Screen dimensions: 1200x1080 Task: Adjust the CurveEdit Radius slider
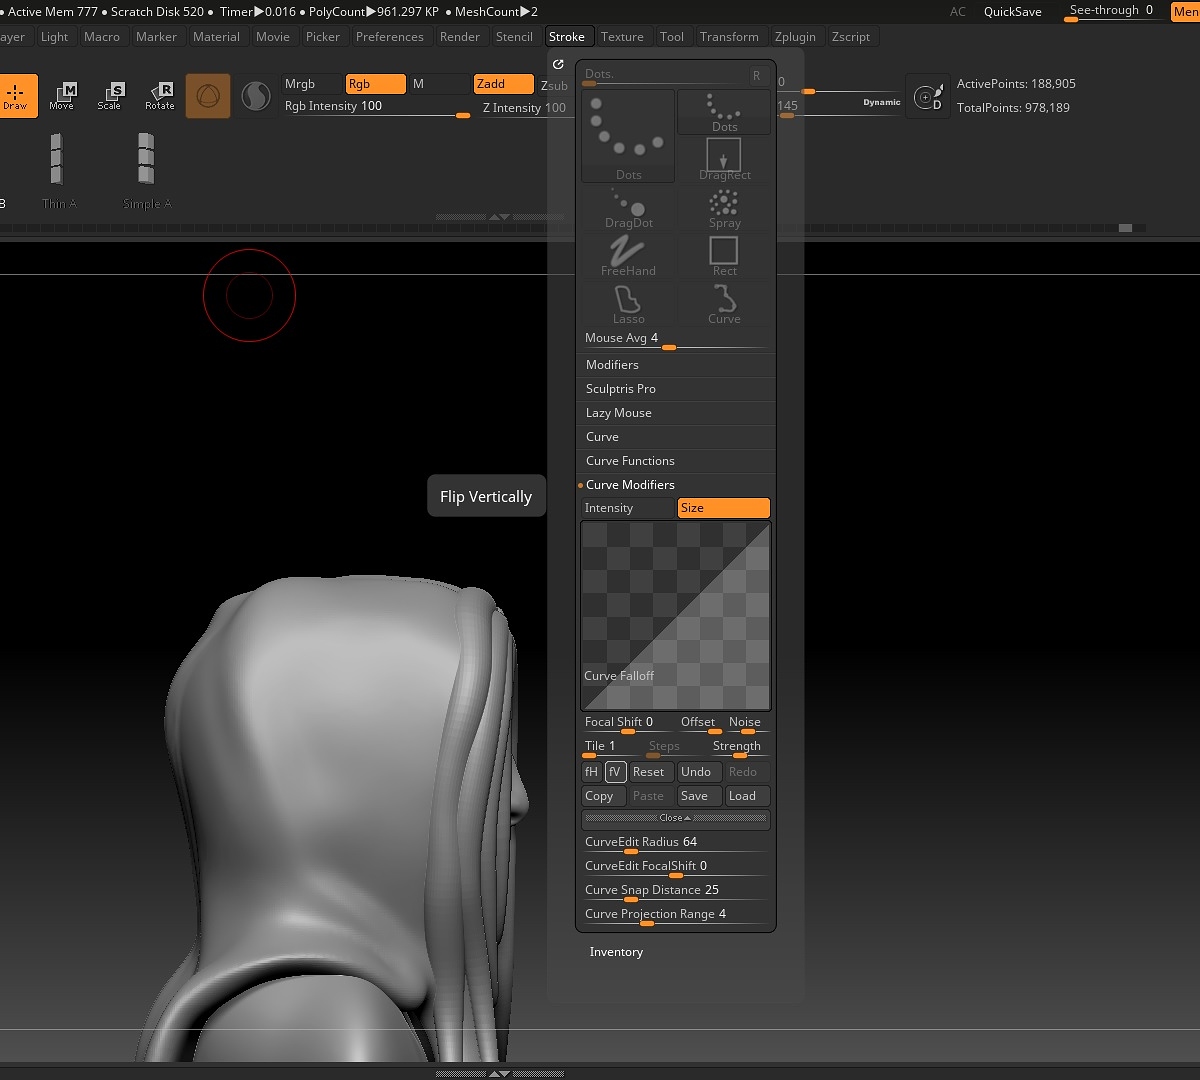[676, 844]
